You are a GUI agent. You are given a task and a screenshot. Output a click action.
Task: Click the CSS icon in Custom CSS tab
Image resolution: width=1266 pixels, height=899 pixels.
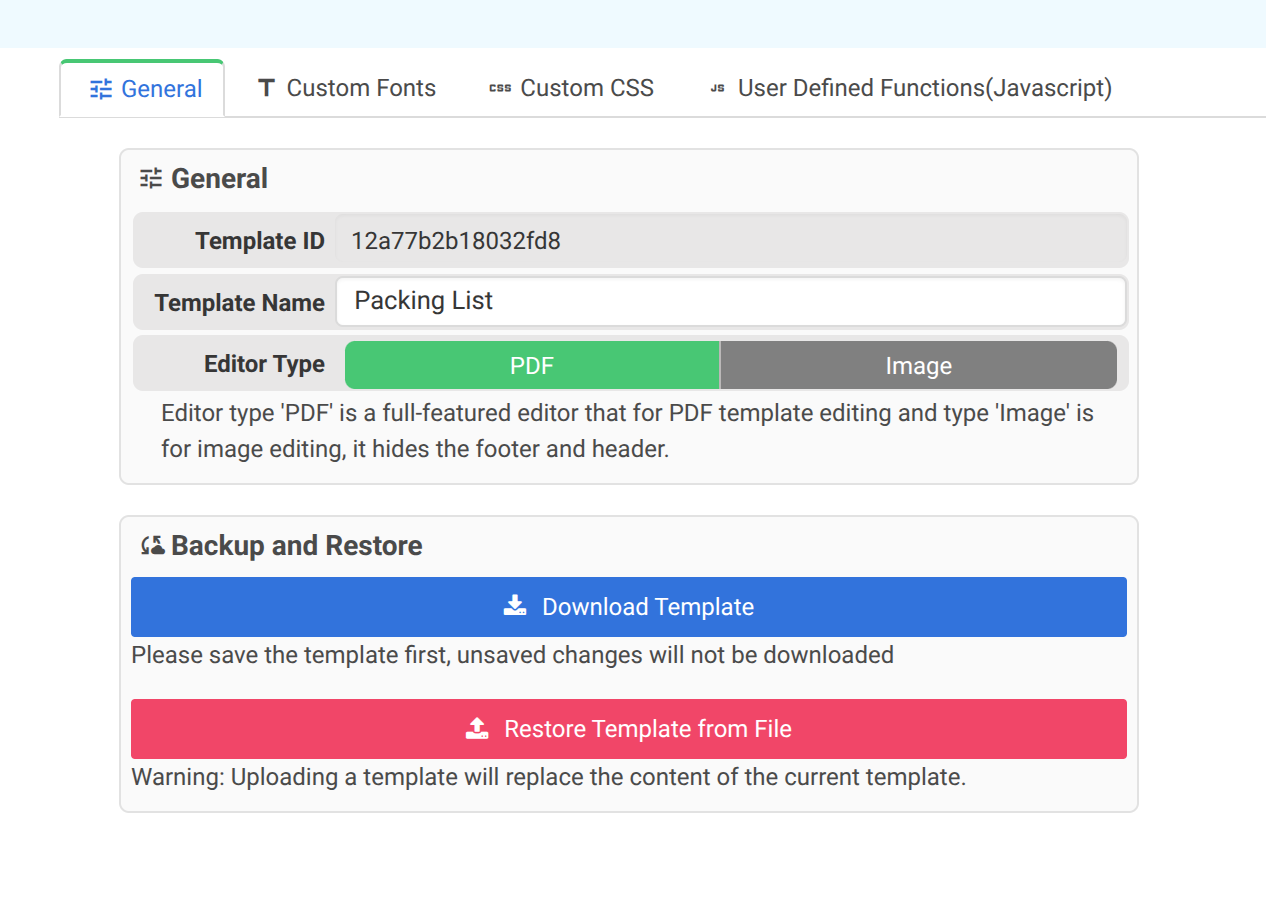point(500,88)
